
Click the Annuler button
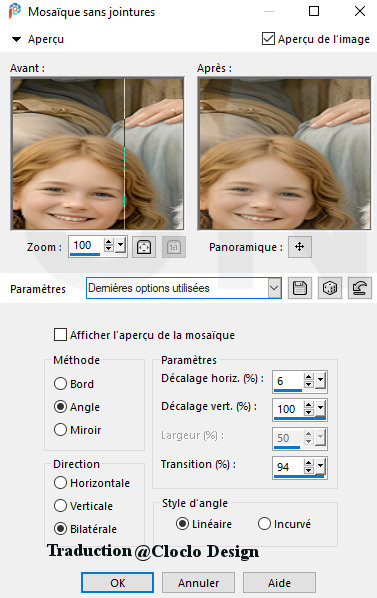click(198, 583)
